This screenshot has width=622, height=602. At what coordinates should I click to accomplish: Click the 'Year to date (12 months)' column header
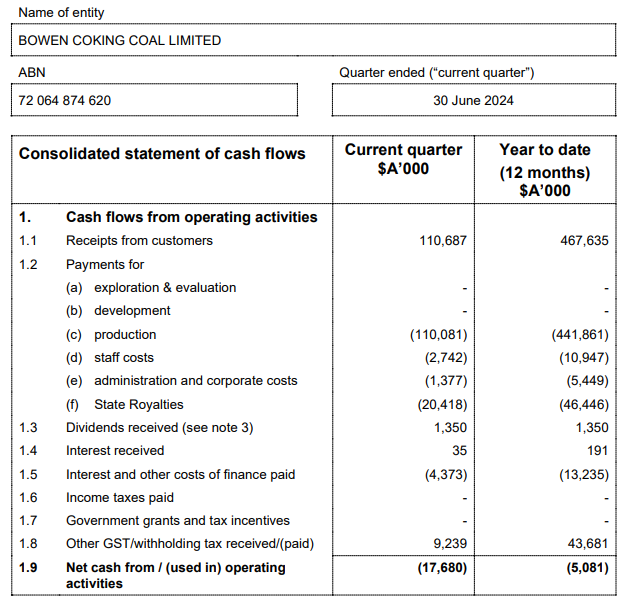click(x=545, y=169)
